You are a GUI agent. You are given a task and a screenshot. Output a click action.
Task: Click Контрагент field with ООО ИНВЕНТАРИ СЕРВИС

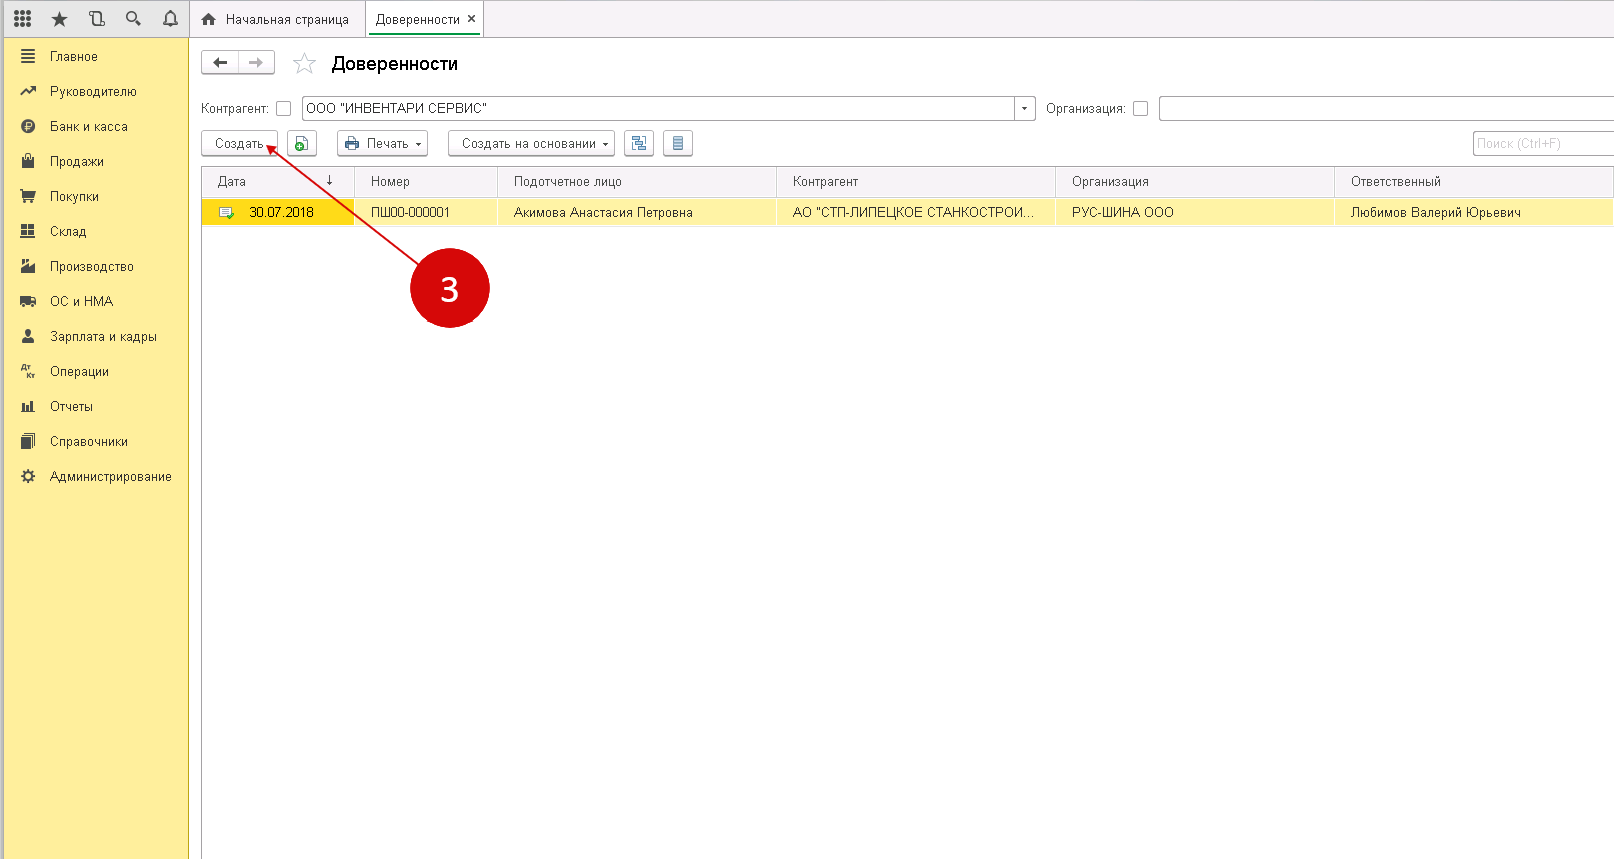pyautogui.click(x=658, y=108)
